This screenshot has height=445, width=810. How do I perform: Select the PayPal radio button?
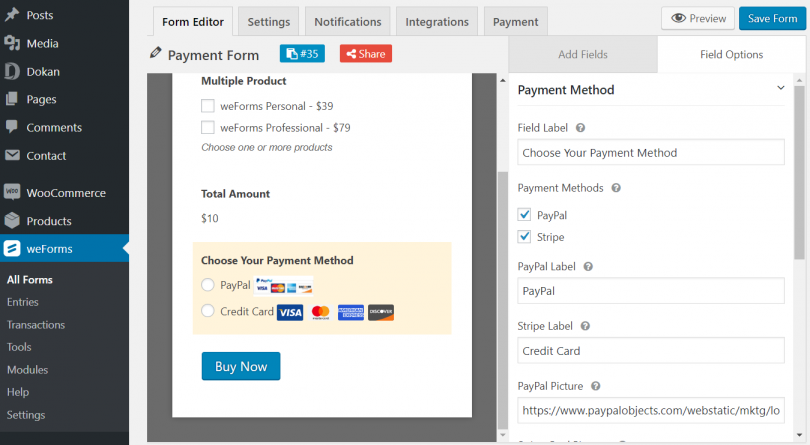coord(208,285)
